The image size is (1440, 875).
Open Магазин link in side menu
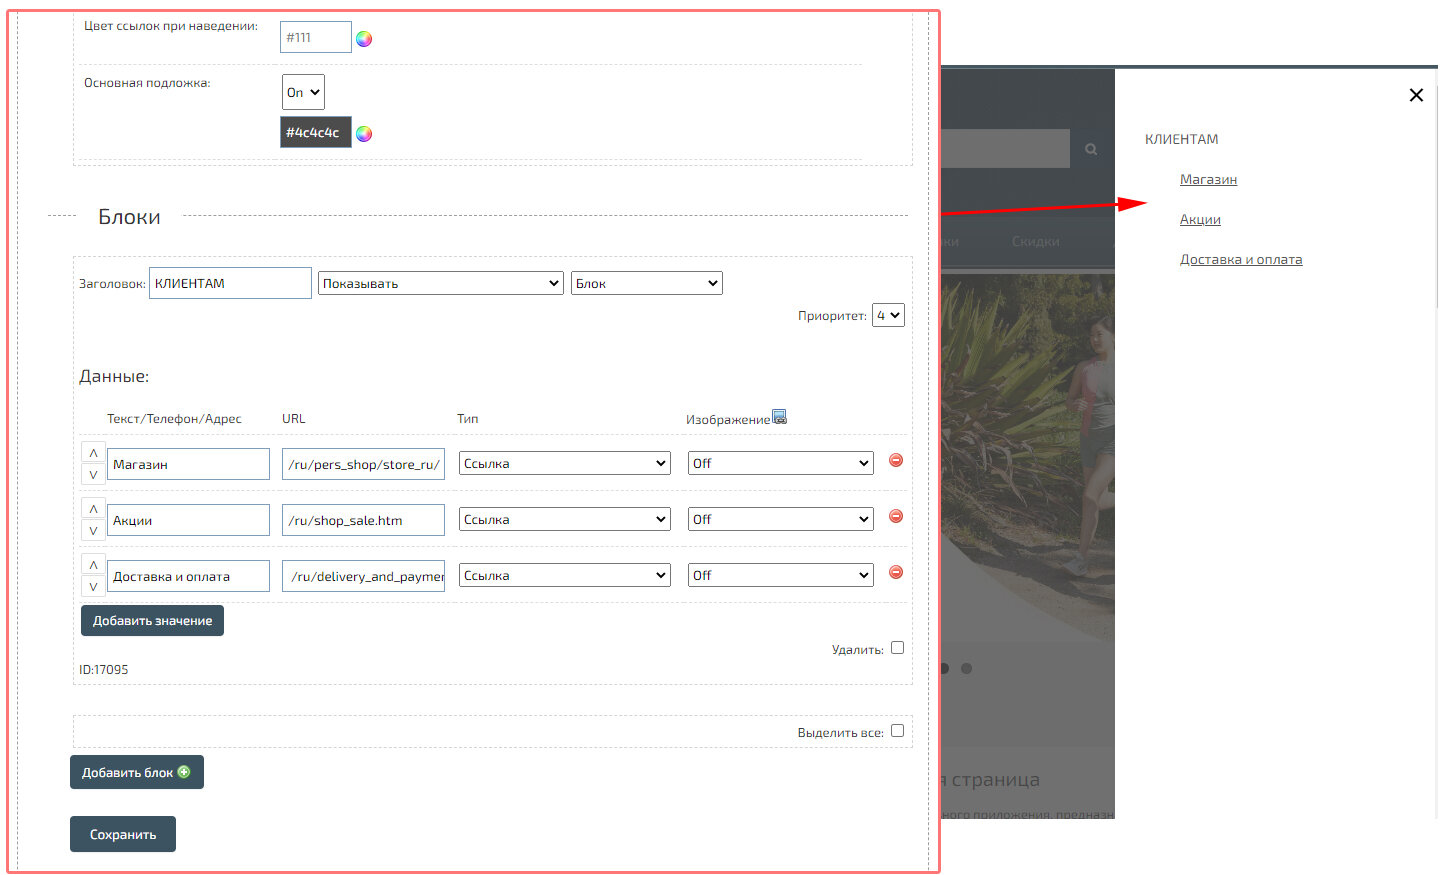[x=1208, y=180]
